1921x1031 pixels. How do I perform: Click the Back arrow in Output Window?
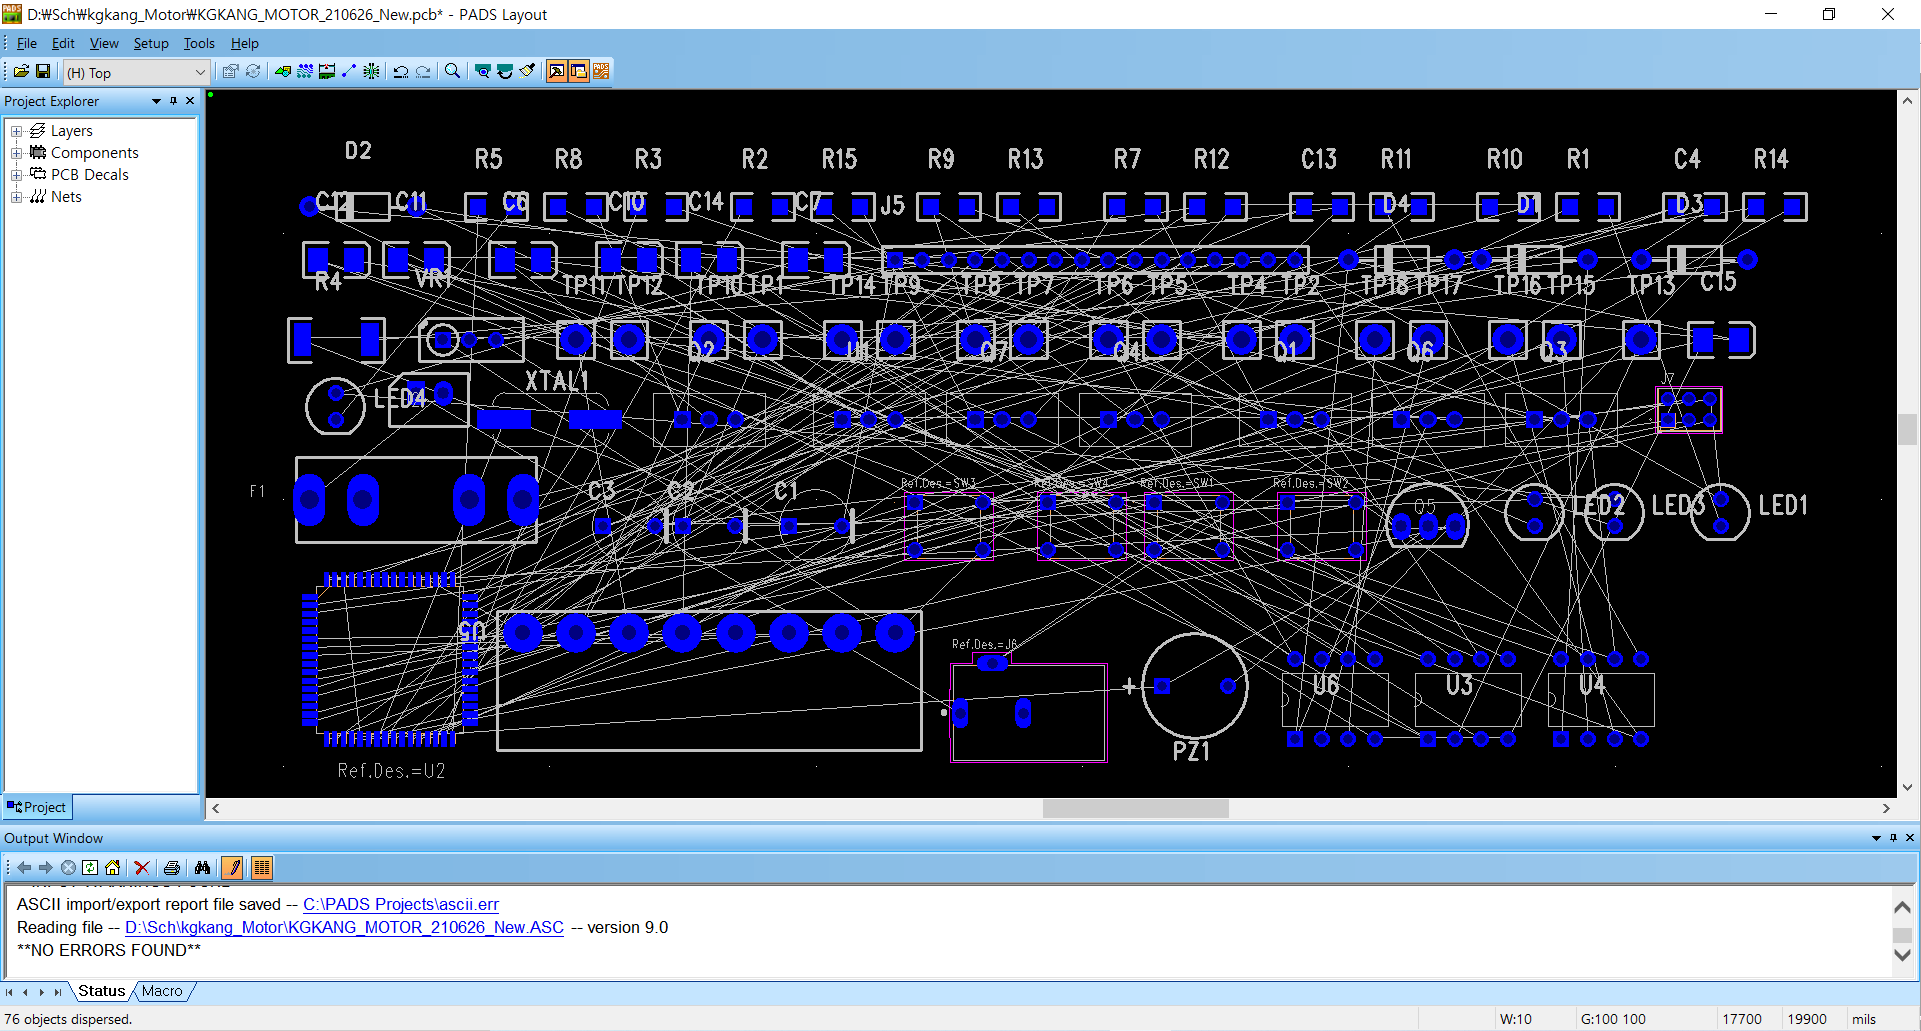[24, 868]
